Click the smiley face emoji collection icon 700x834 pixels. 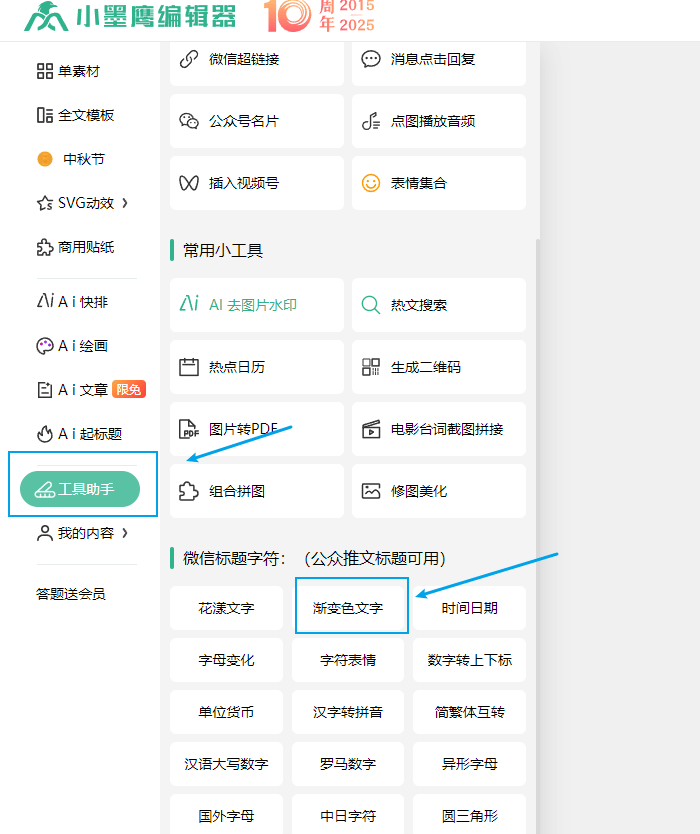tap(371, 183)
